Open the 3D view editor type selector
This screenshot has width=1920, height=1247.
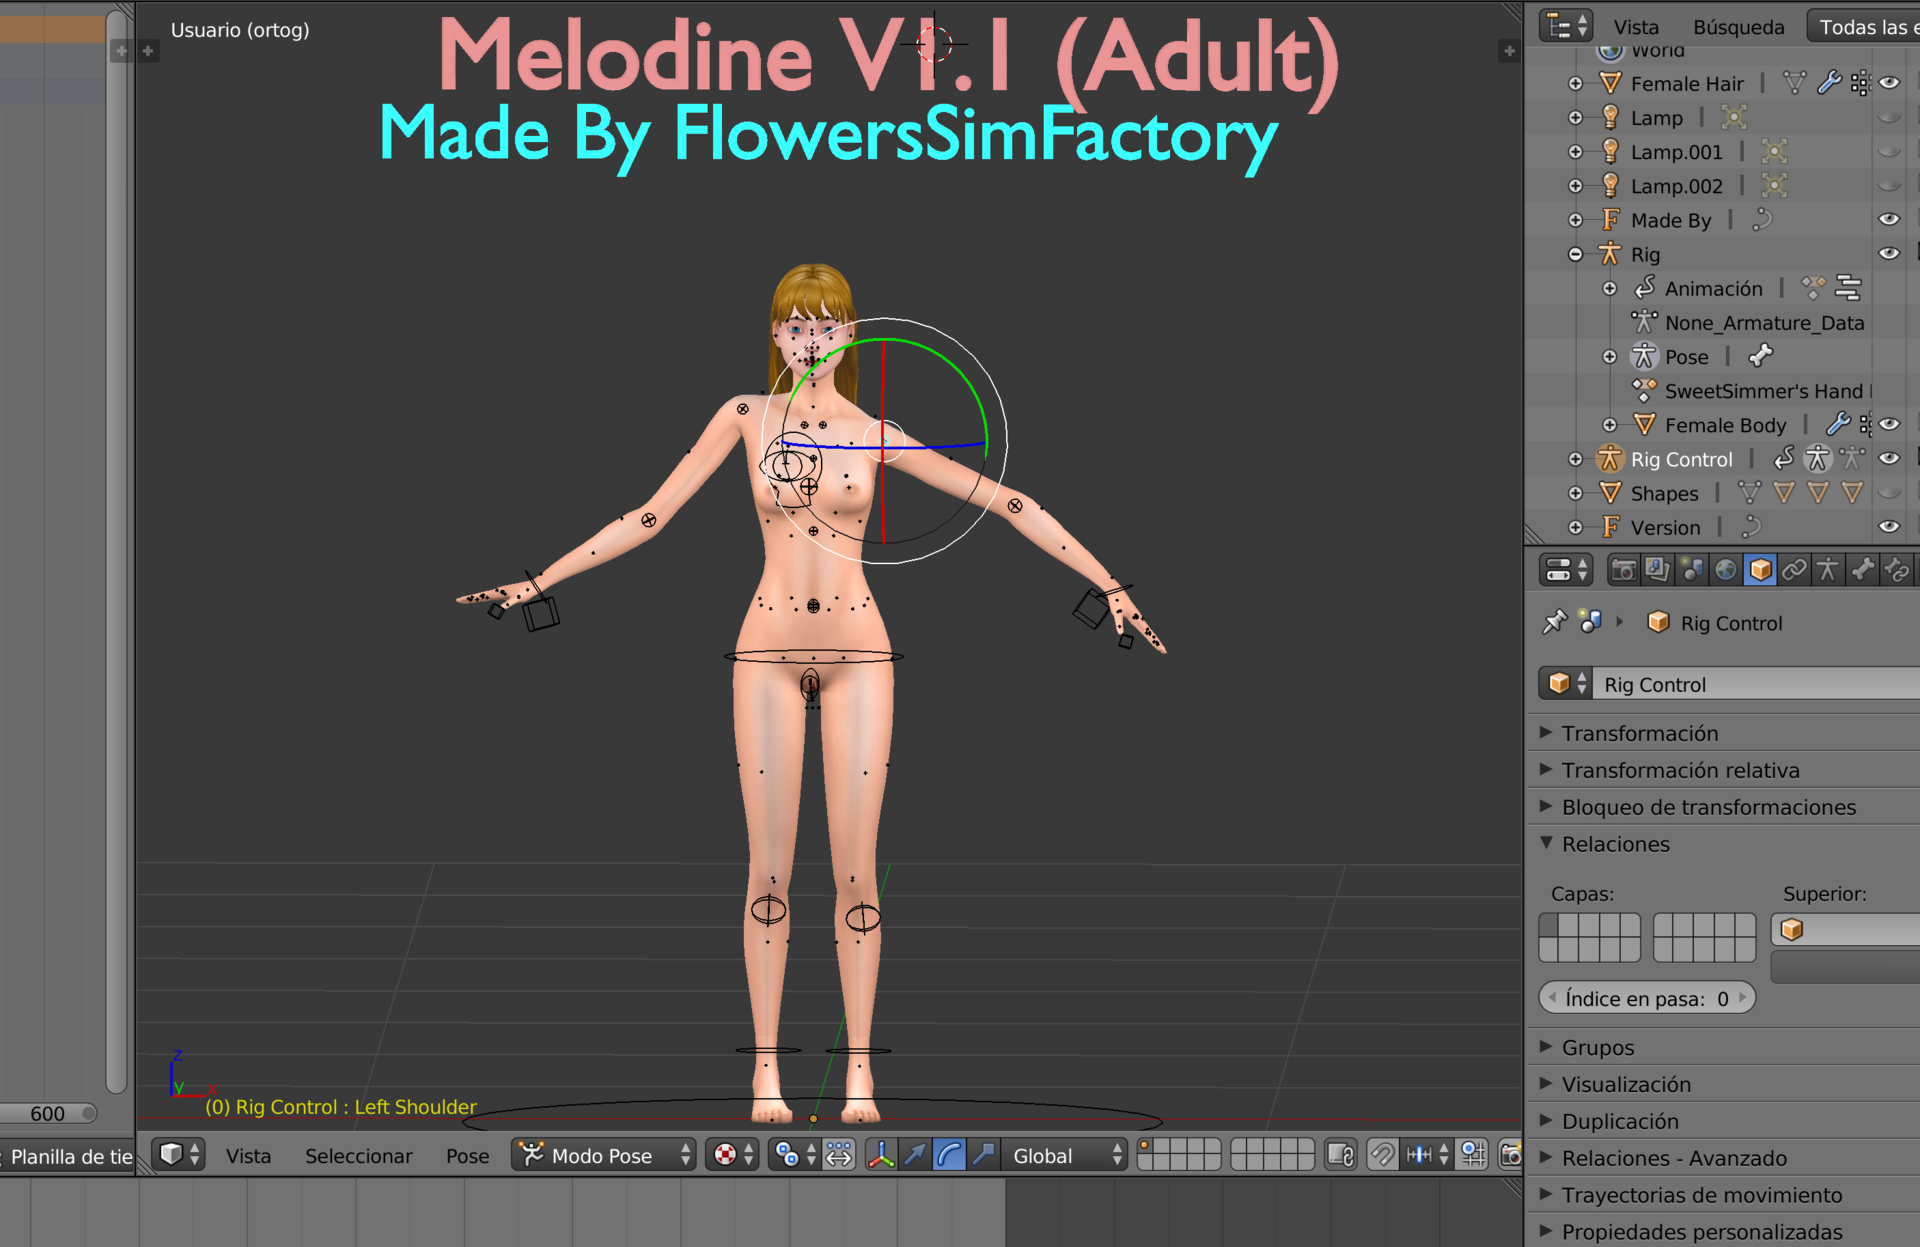pos(180,1156)
